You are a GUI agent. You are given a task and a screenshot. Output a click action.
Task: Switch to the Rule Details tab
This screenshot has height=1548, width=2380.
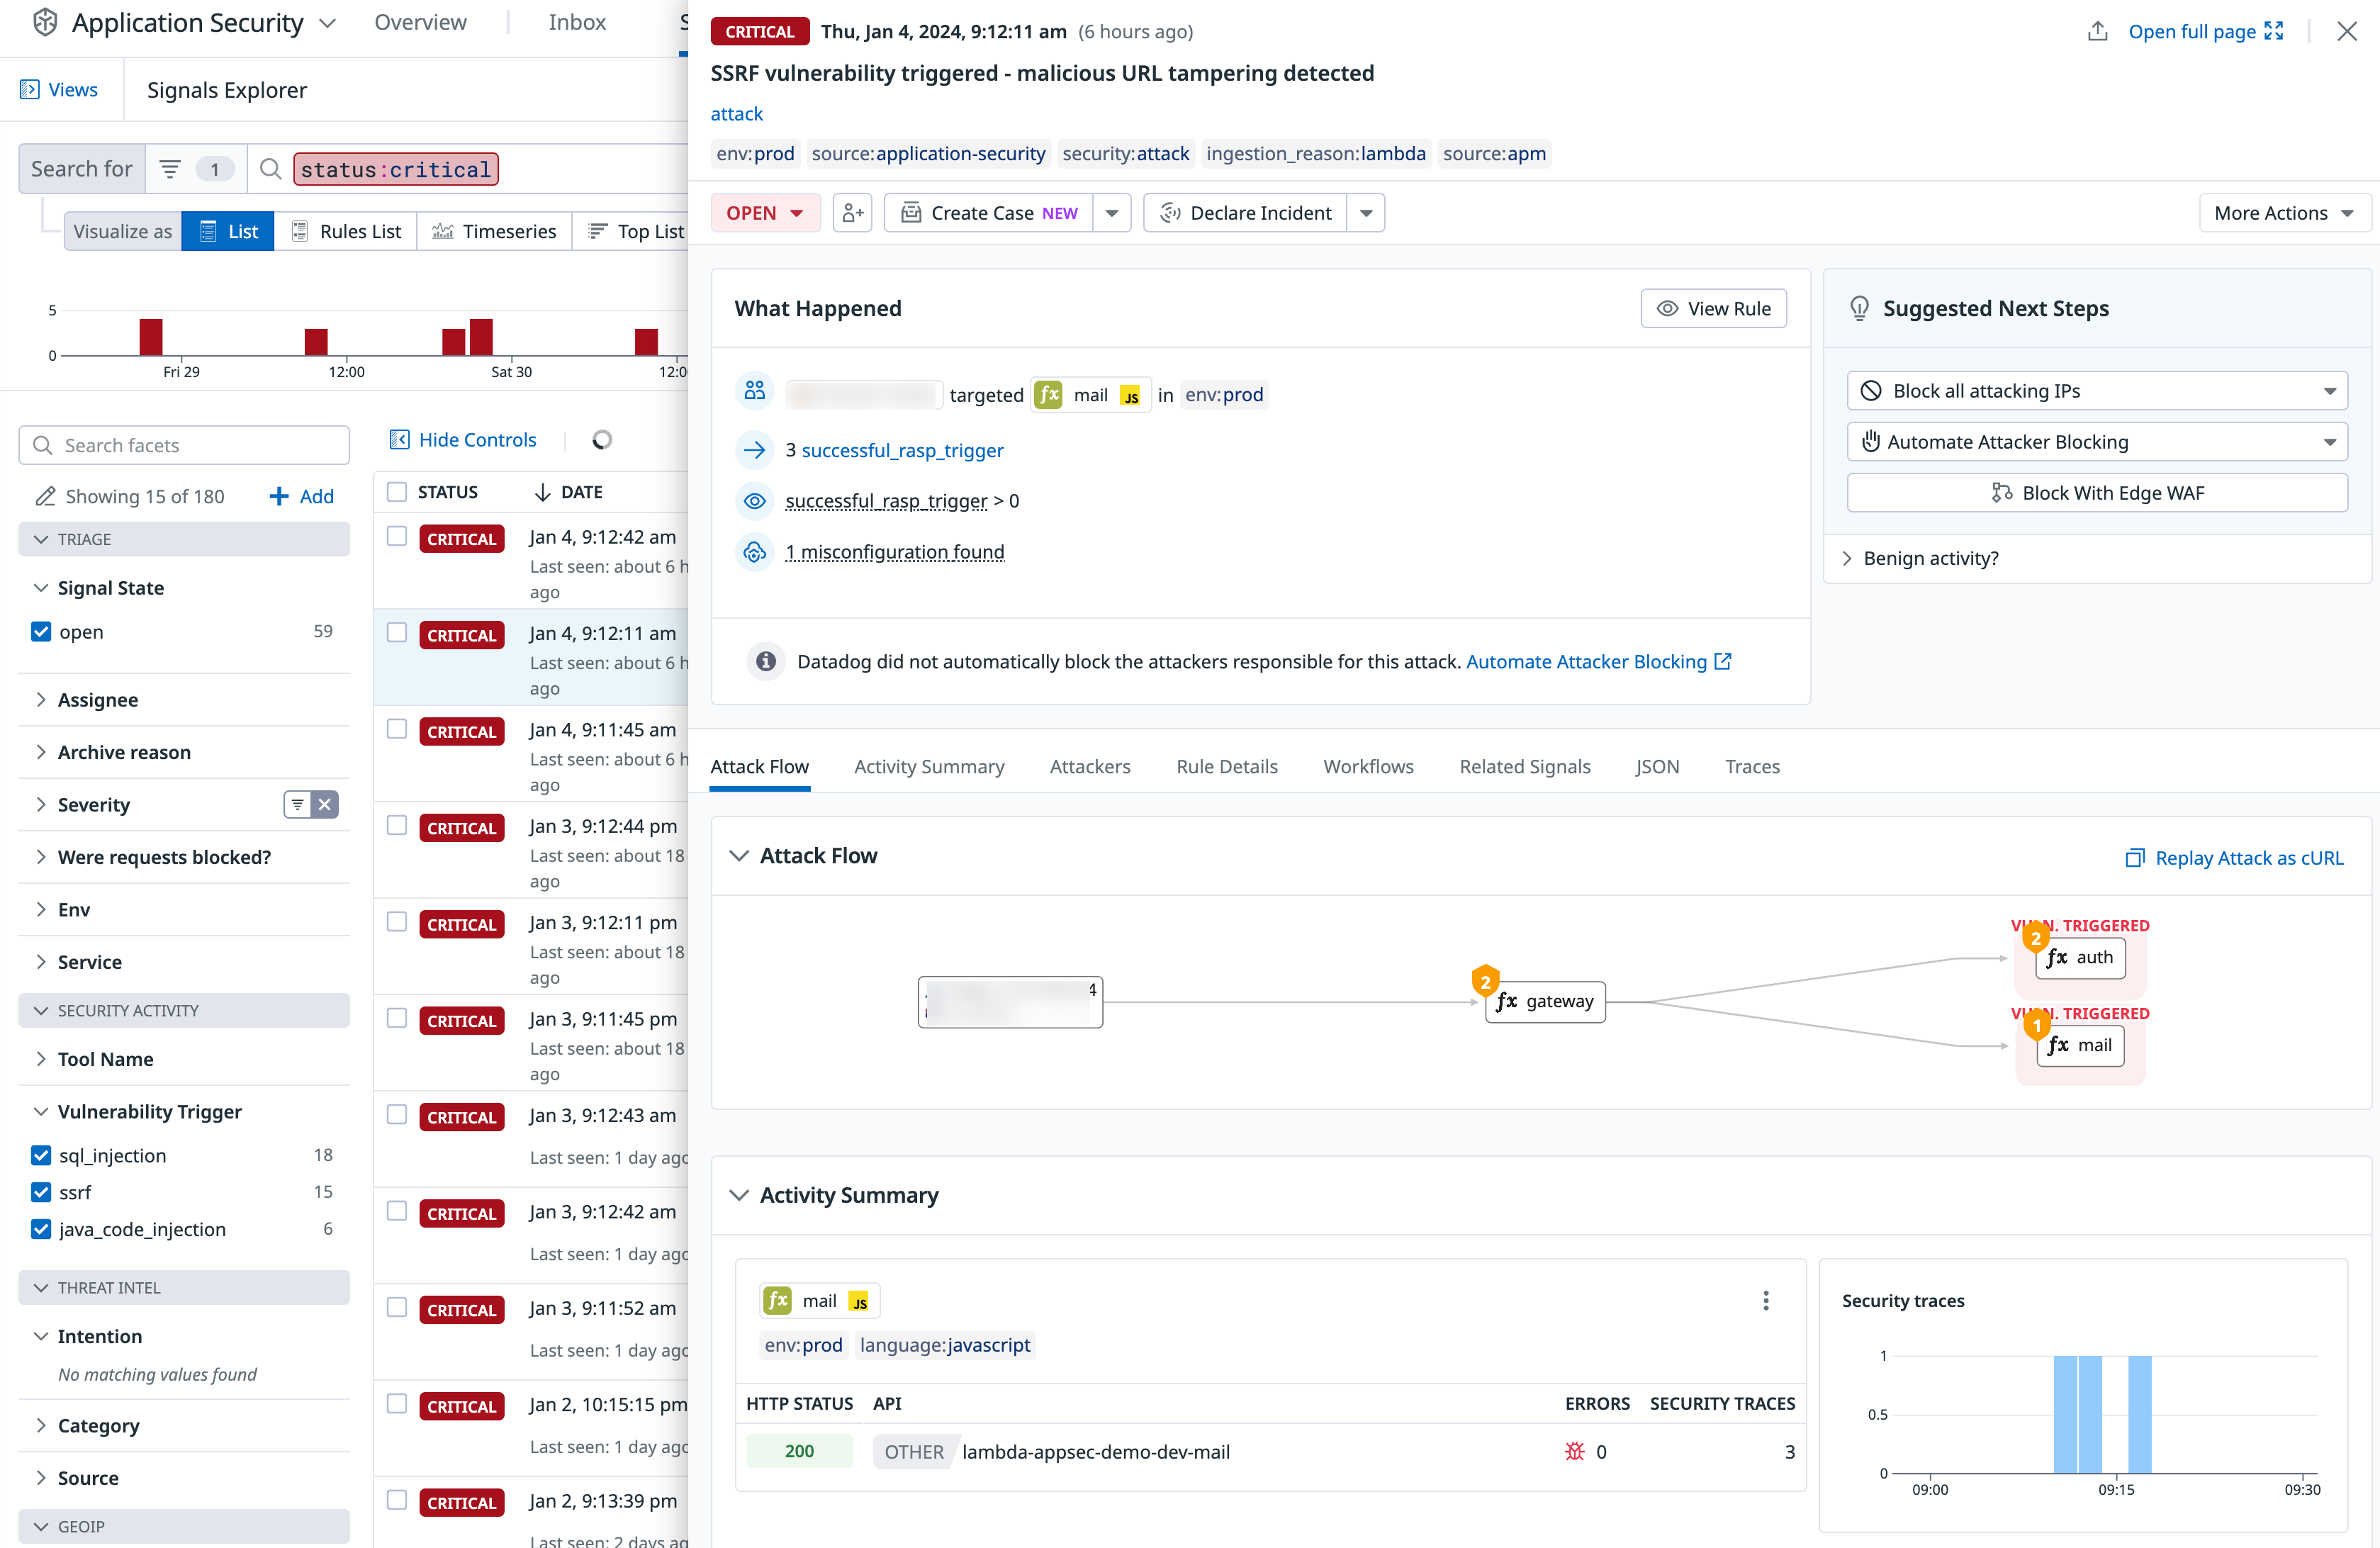pyautogui.click(x=1227, y=766)
